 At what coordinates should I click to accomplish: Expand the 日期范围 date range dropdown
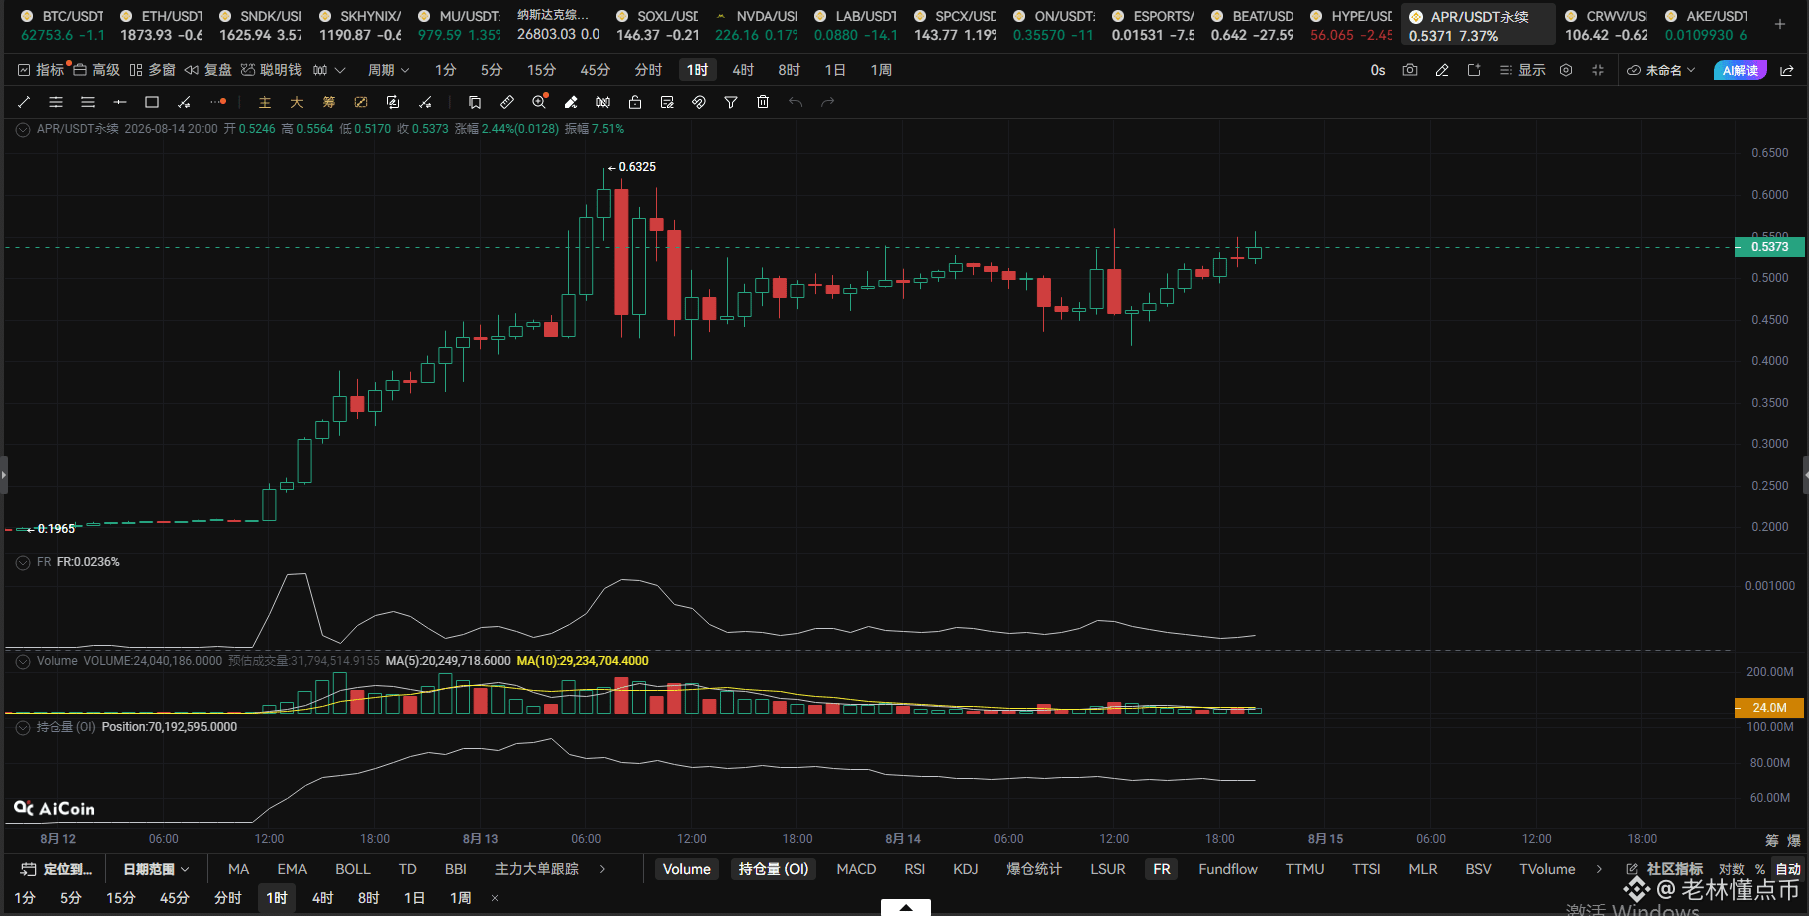coord(156,869)
